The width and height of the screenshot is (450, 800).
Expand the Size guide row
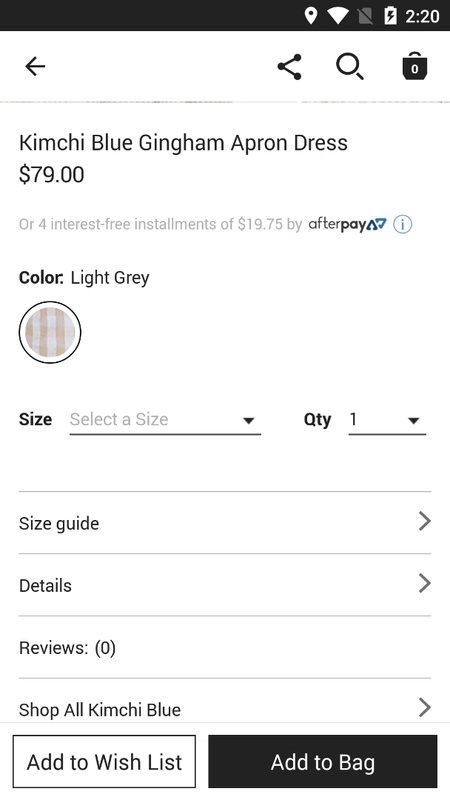(225, 522)
